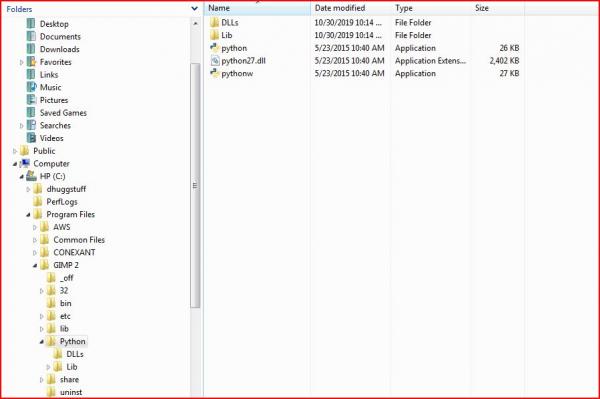Select the Music library icon
The height and width of the screenshot is (399, 600).
point(31,87)
